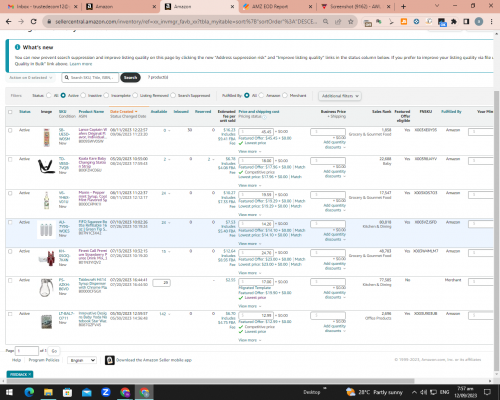
Task: Launch Microsoft Edge from the taskbar
Action: (x=29, y=392)
